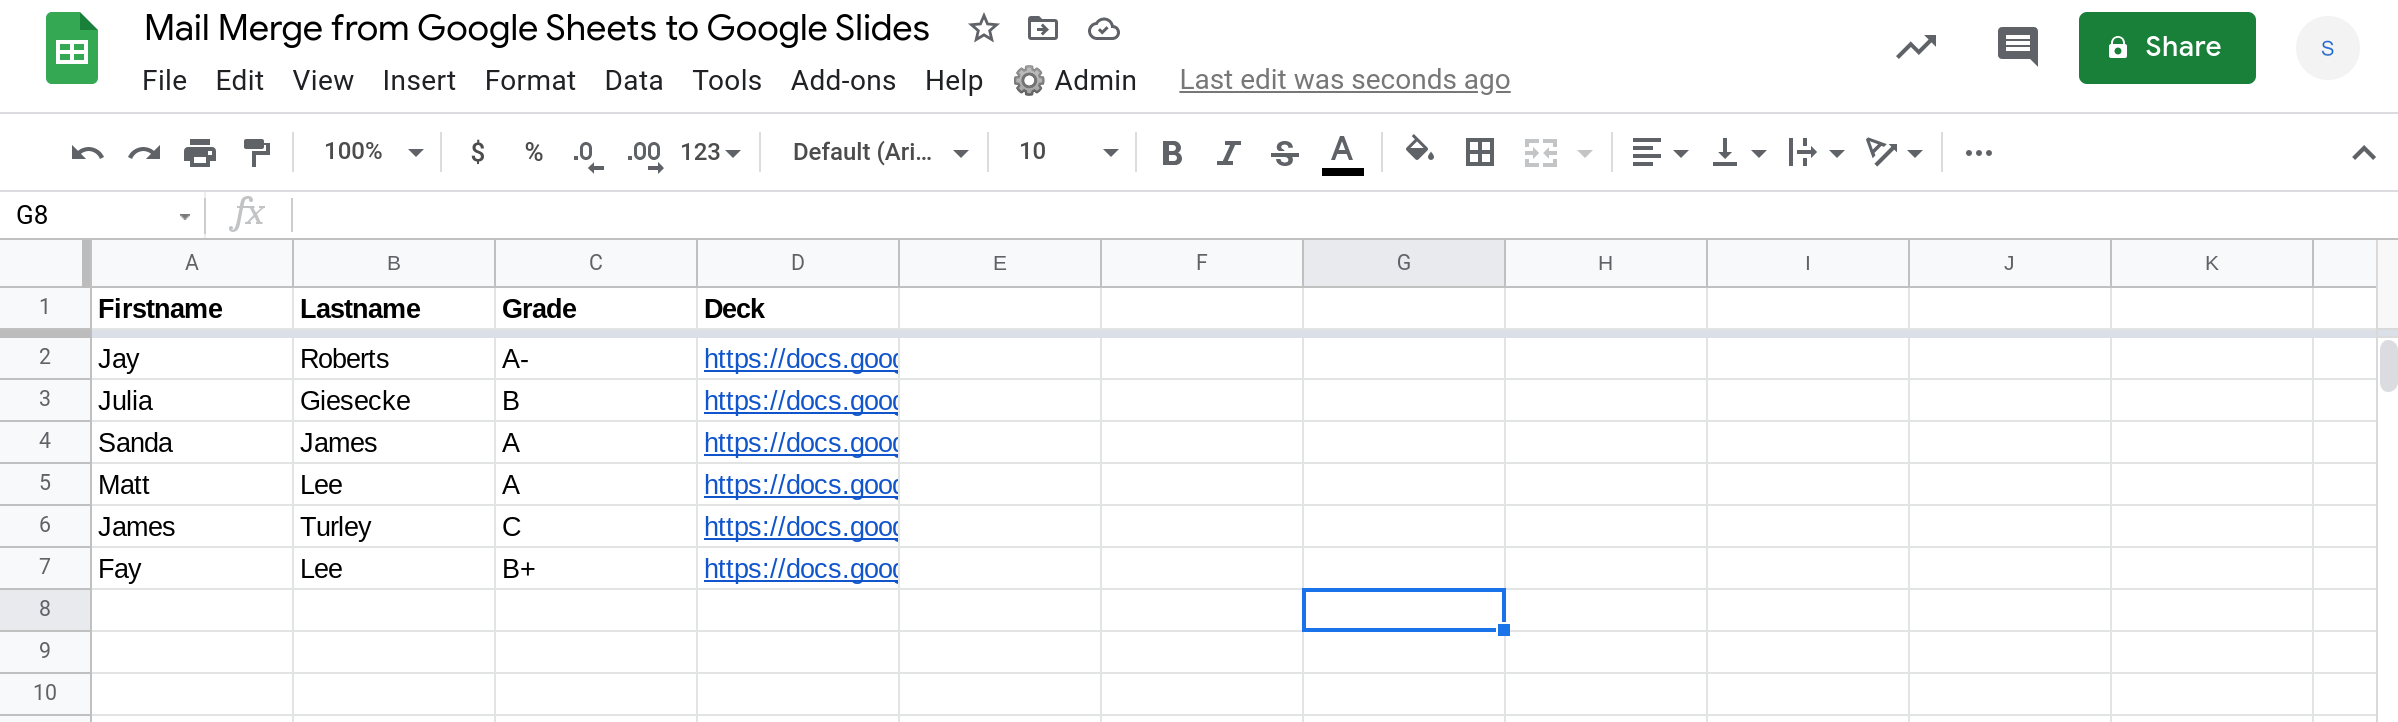Open the horizontal align dropdown
Viewport: 2398px width, 722px height.
point(1659,153)
